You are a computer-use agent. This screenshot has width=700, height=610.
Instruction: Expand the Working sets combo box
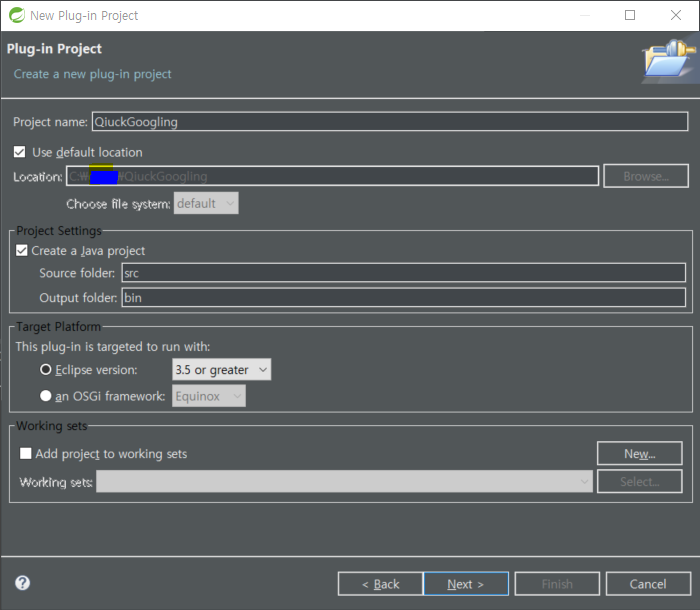(344, 481)
